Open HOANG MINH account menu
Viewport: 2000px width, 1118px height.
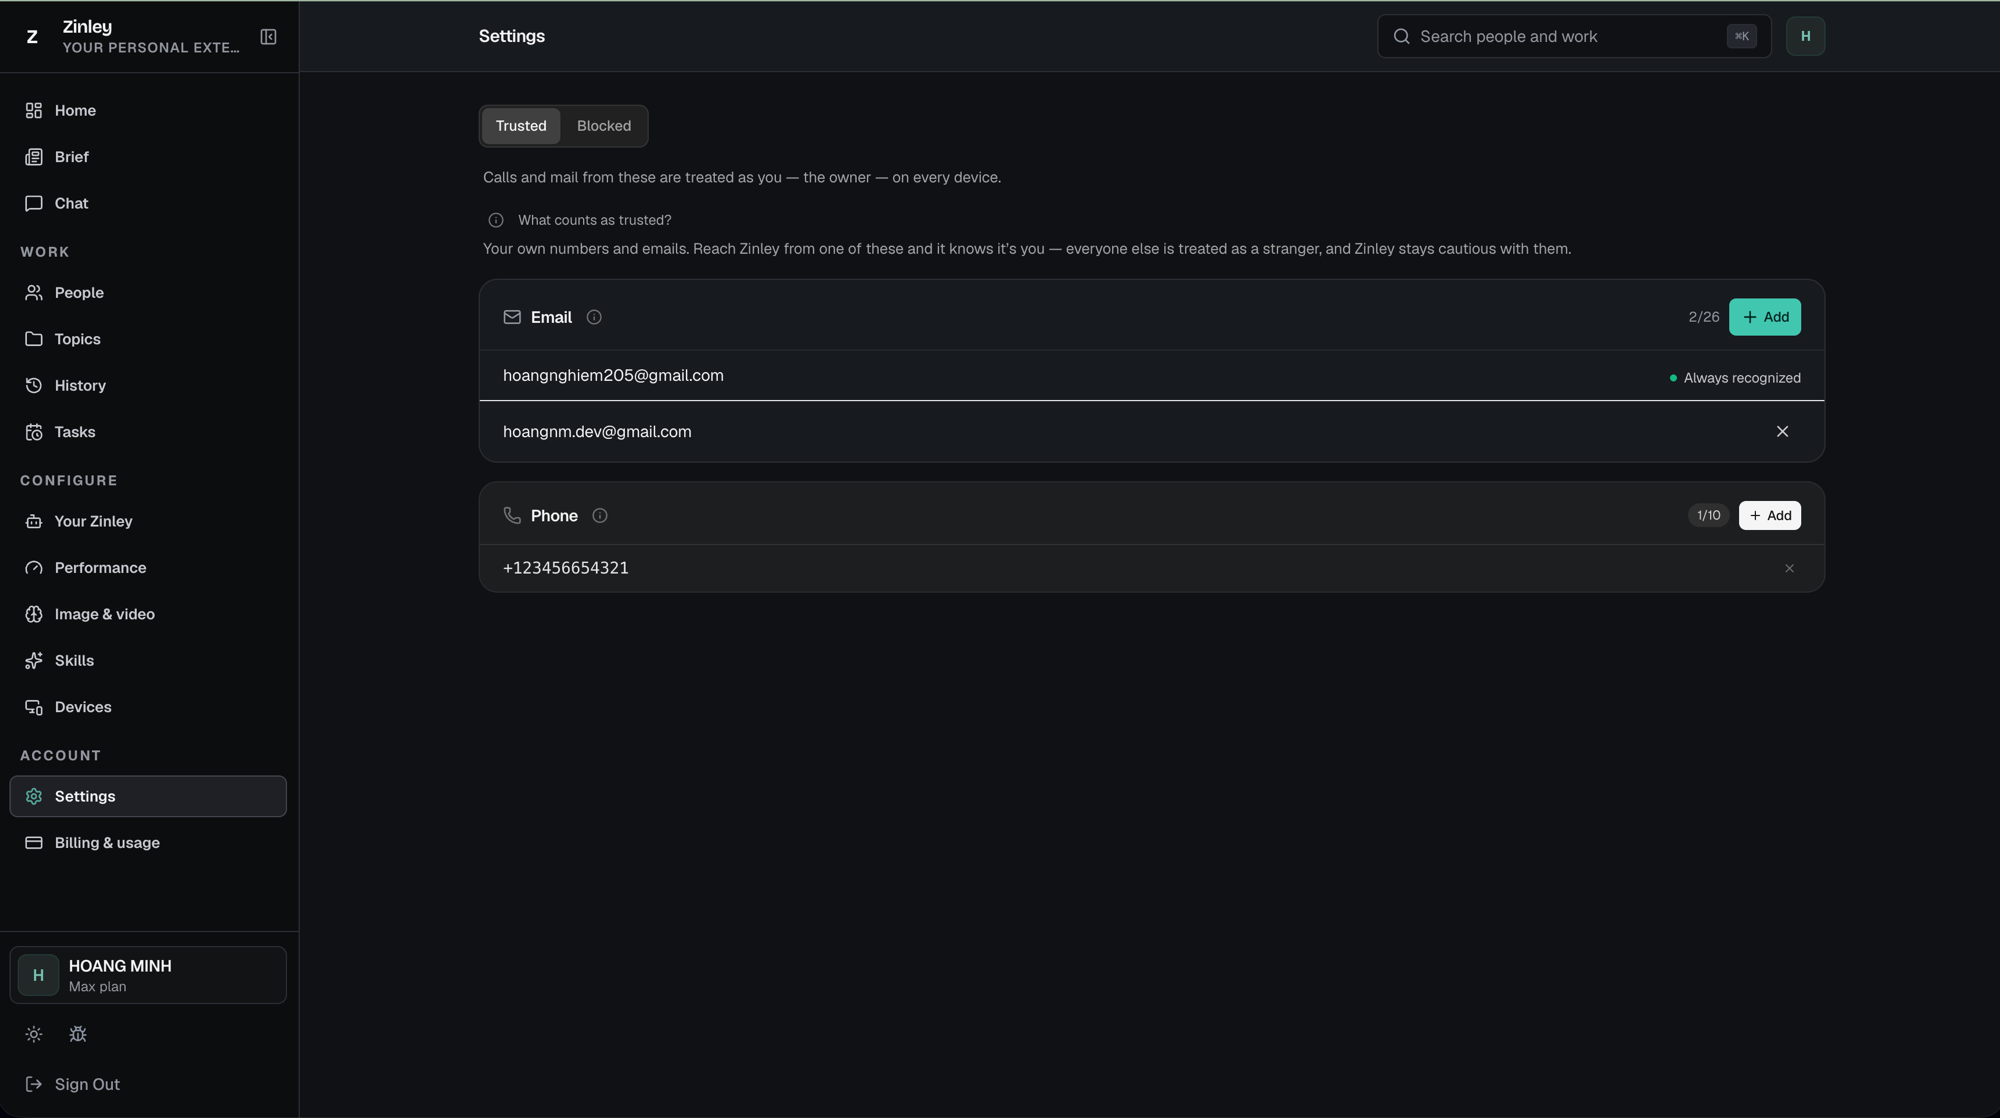click(x=148, y=975)
